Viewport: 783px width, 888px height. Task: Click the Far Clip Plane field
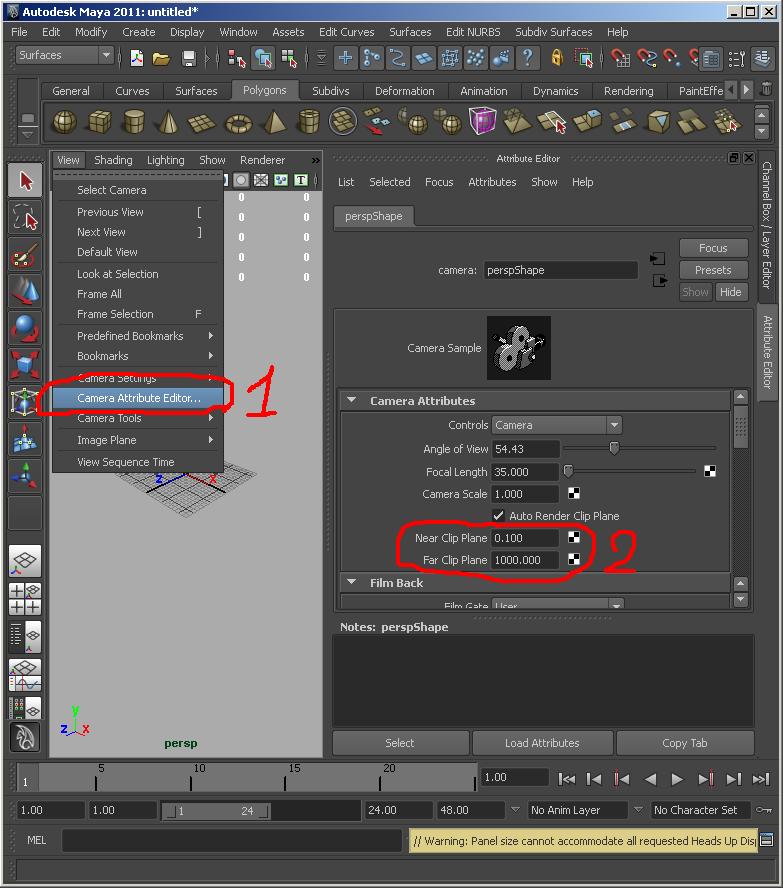point(525,560)
